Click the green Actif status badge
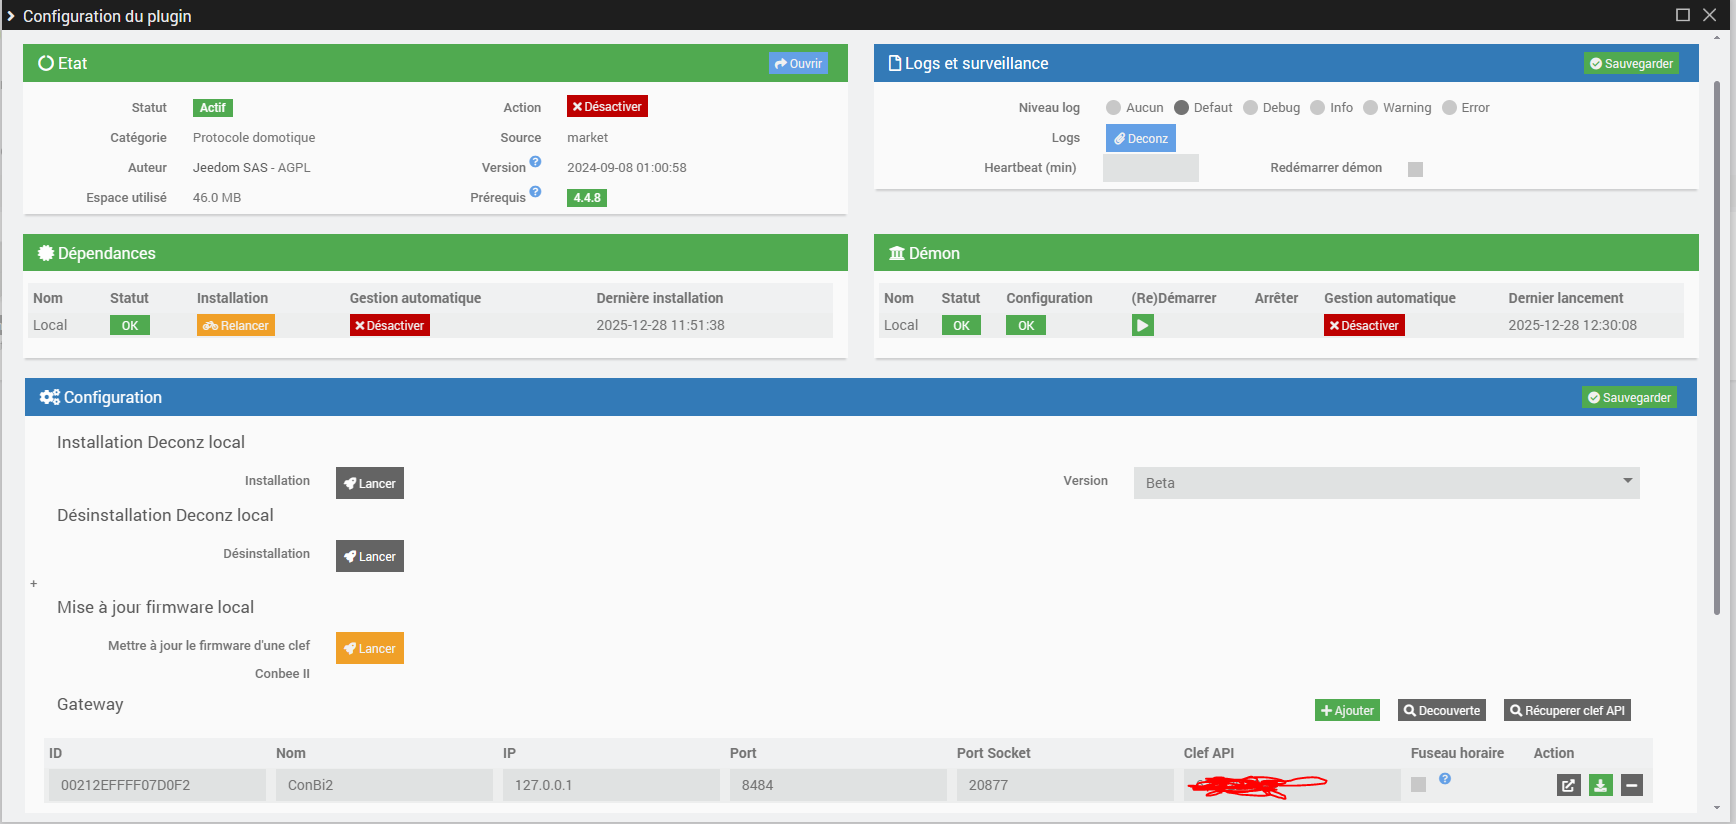The width and height of the screenshot is (1736, 824). [213, 108]
